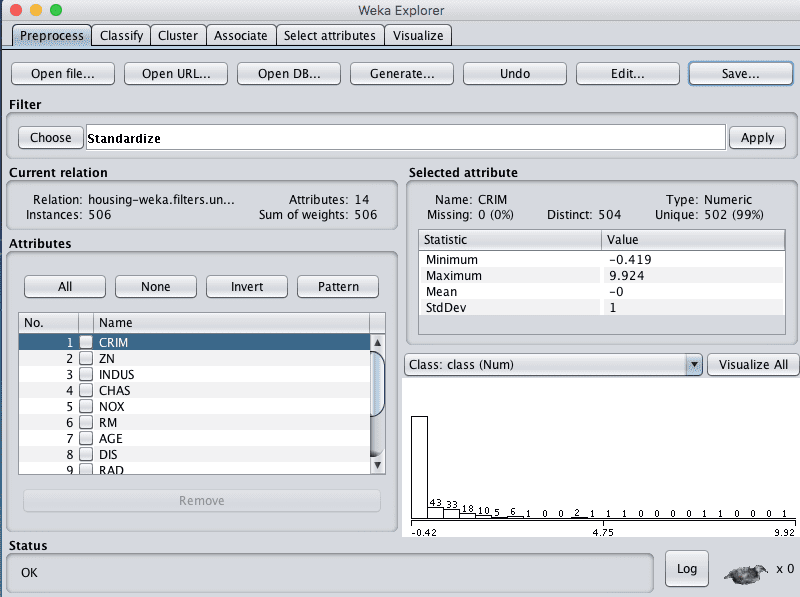Click the Mean statistic row

pyautogui.click(x=601, y=291)
